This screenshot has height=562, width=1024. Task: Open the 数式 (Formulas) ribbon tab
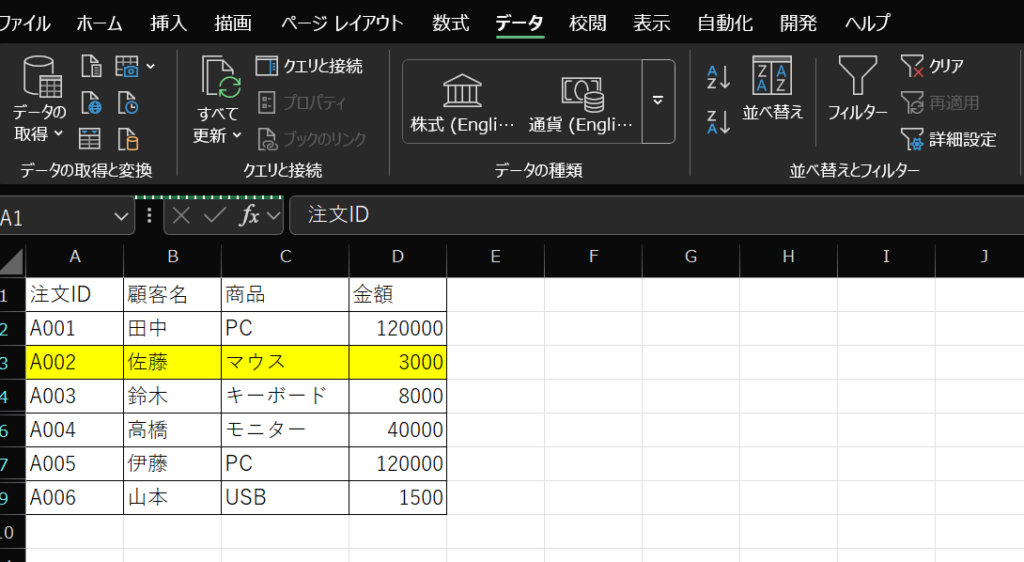450,23
